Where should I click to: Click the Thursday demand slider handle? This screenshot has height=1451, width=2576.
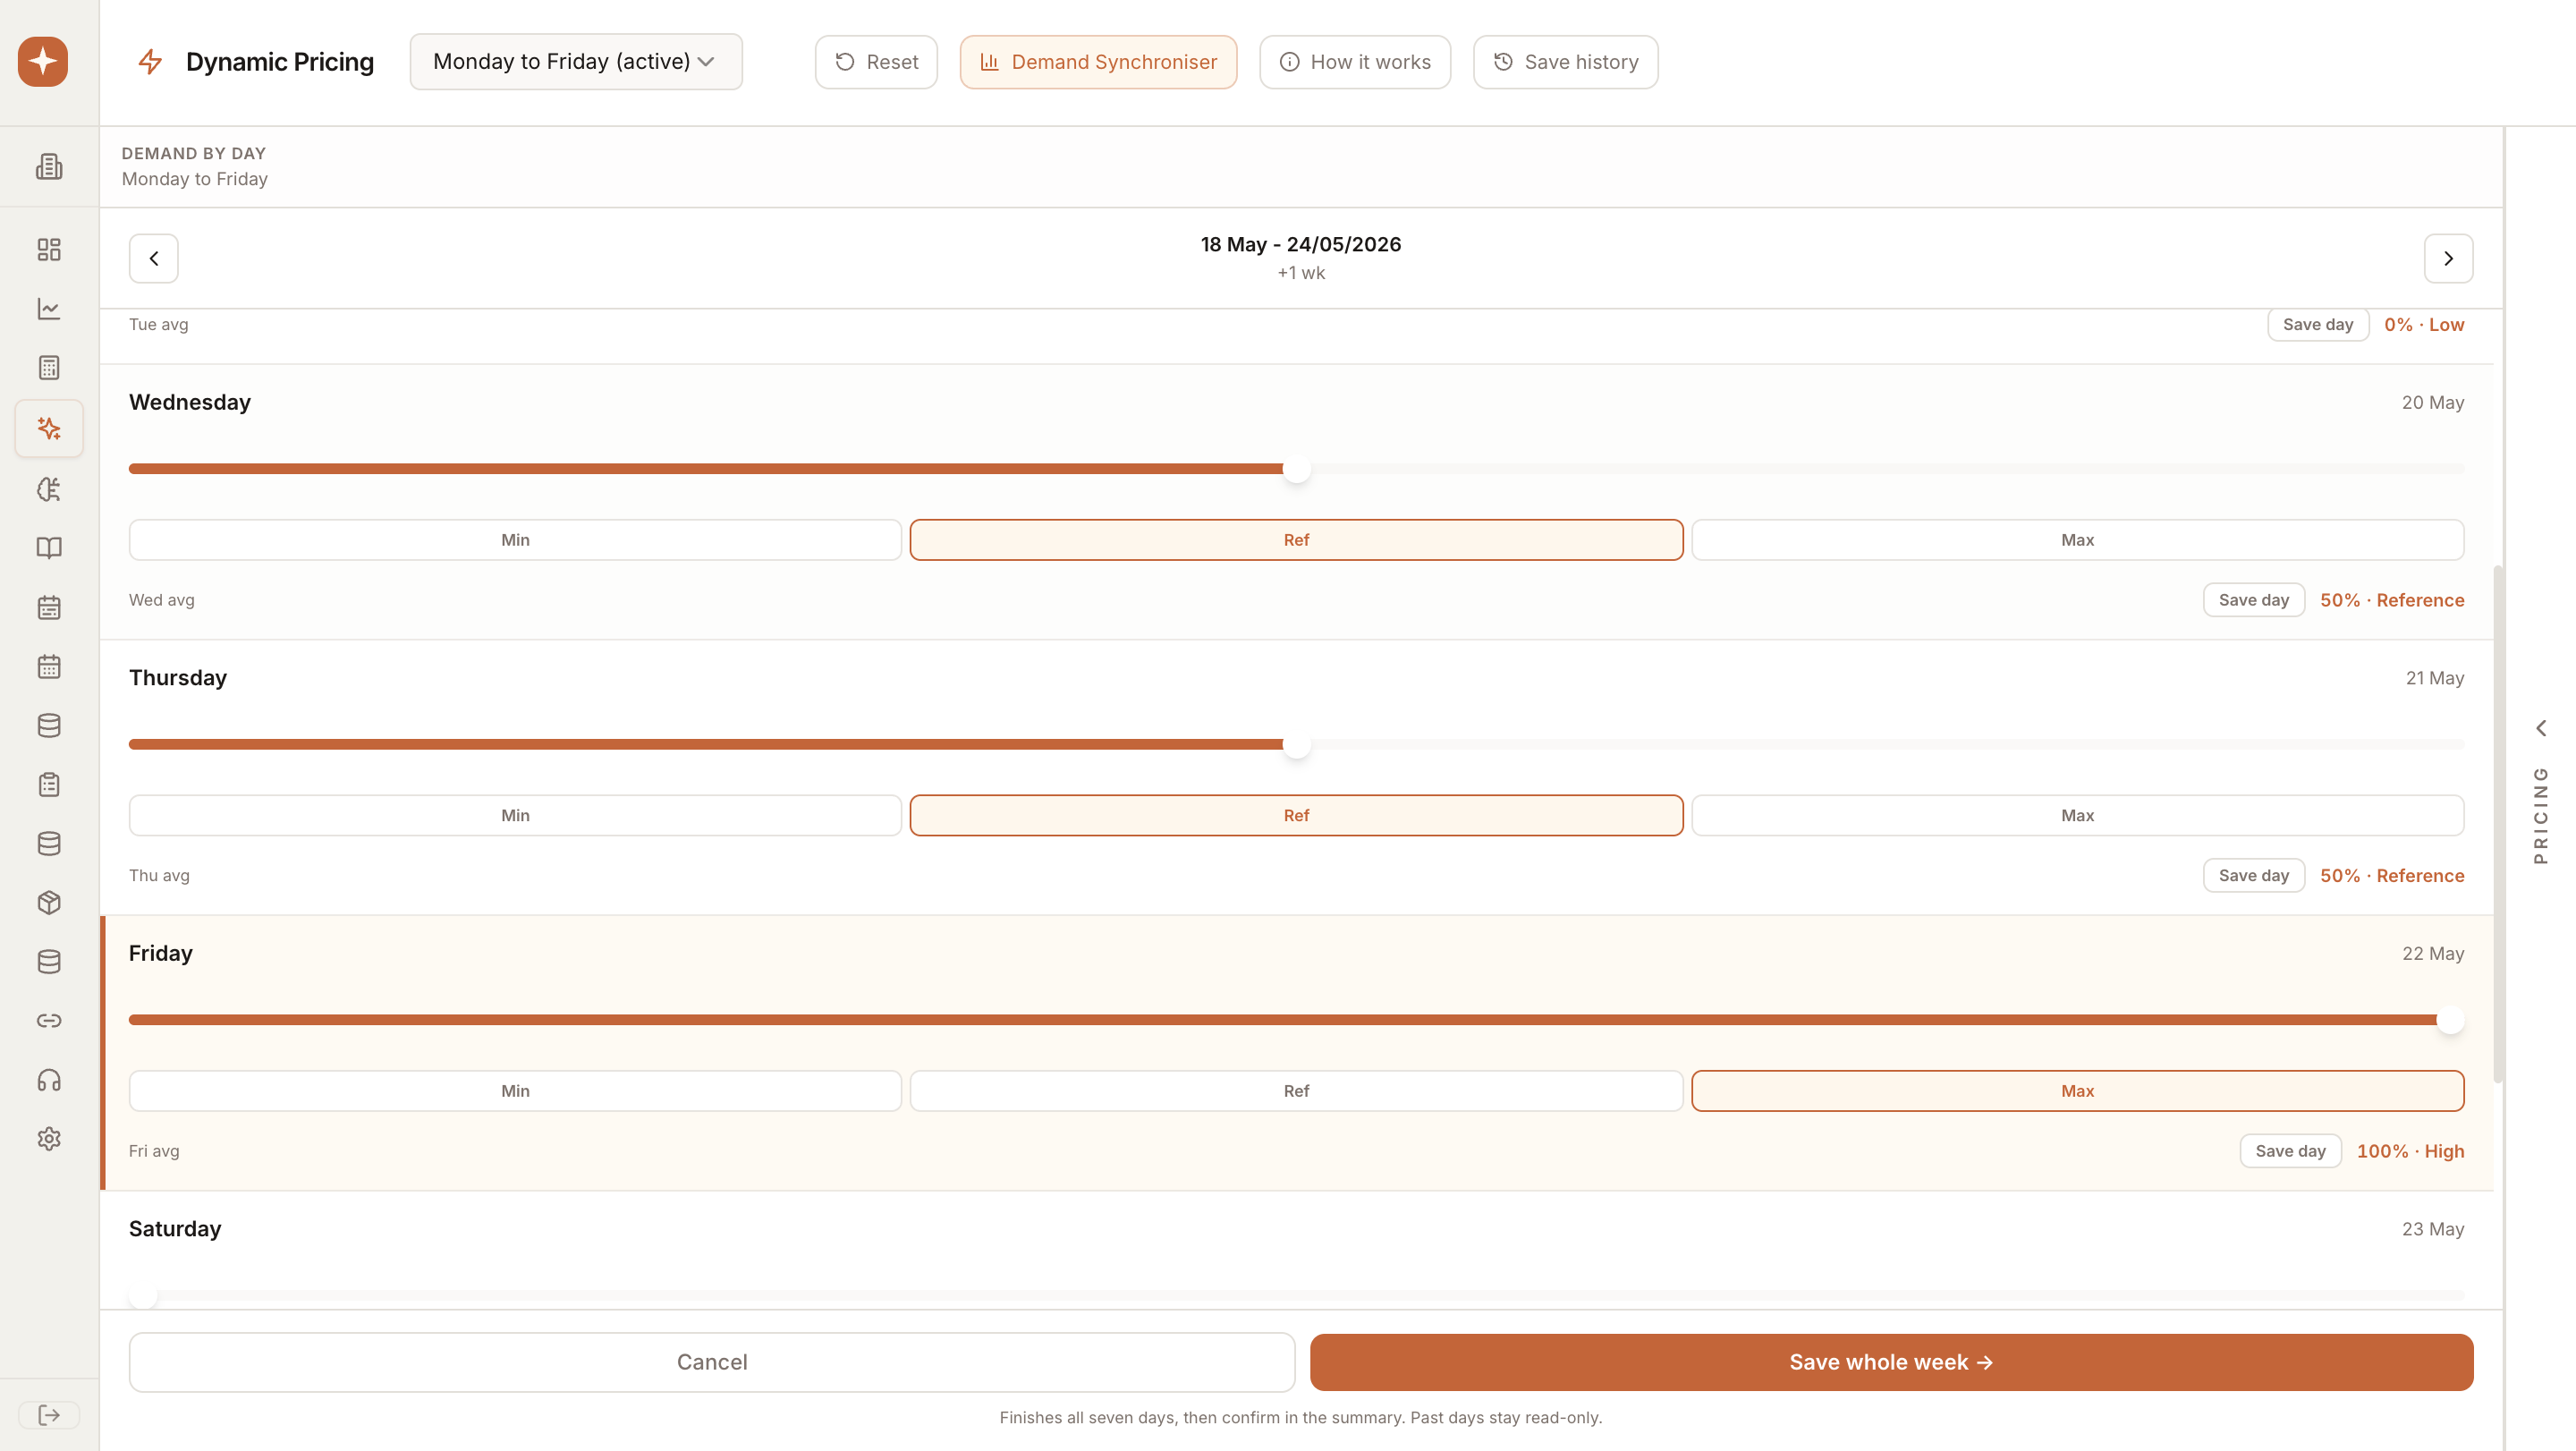click(x=1297, y=745)
